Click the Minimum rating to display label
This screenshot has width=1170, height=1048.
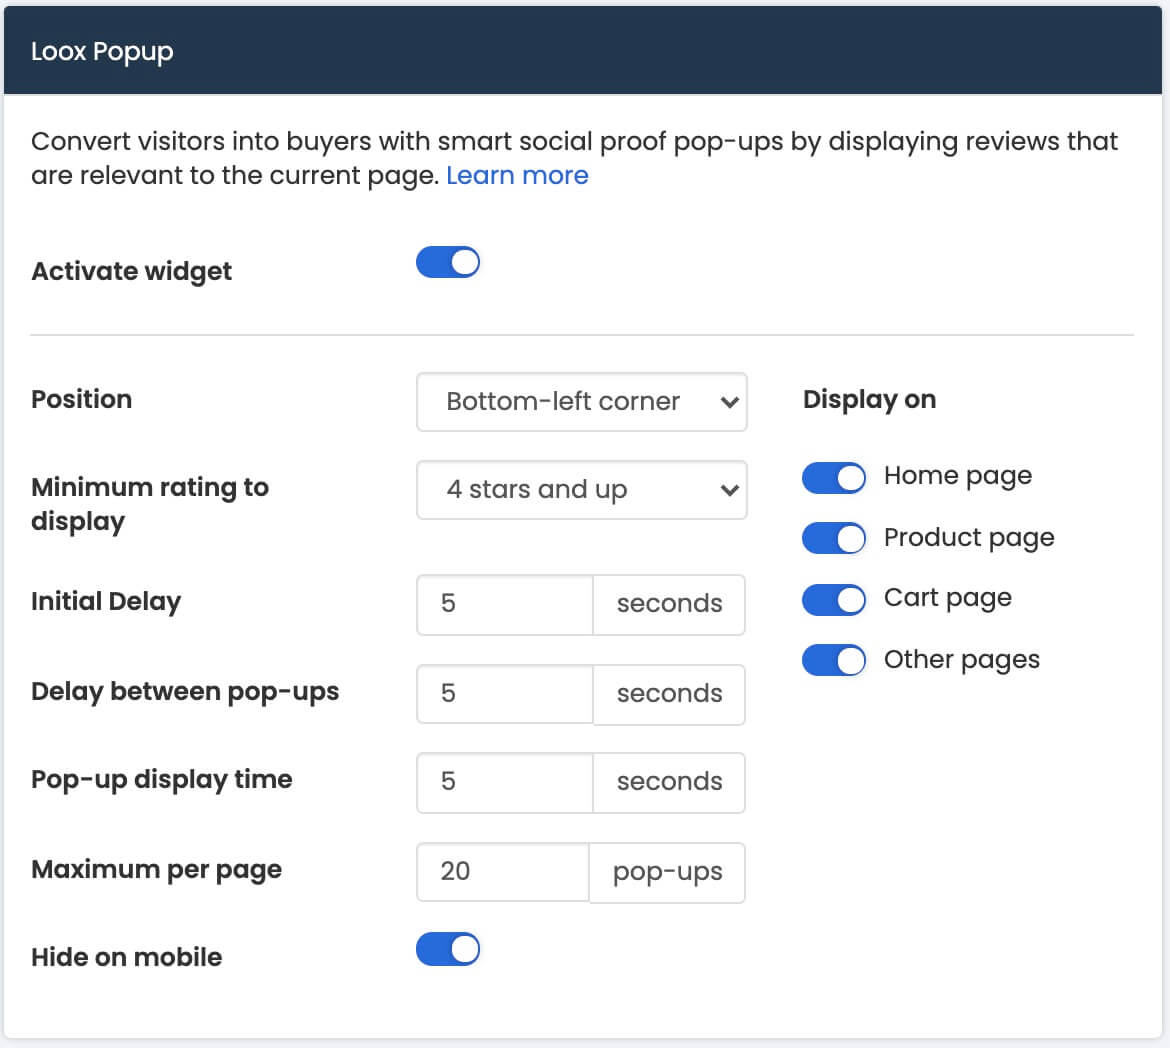pos(150,504)
